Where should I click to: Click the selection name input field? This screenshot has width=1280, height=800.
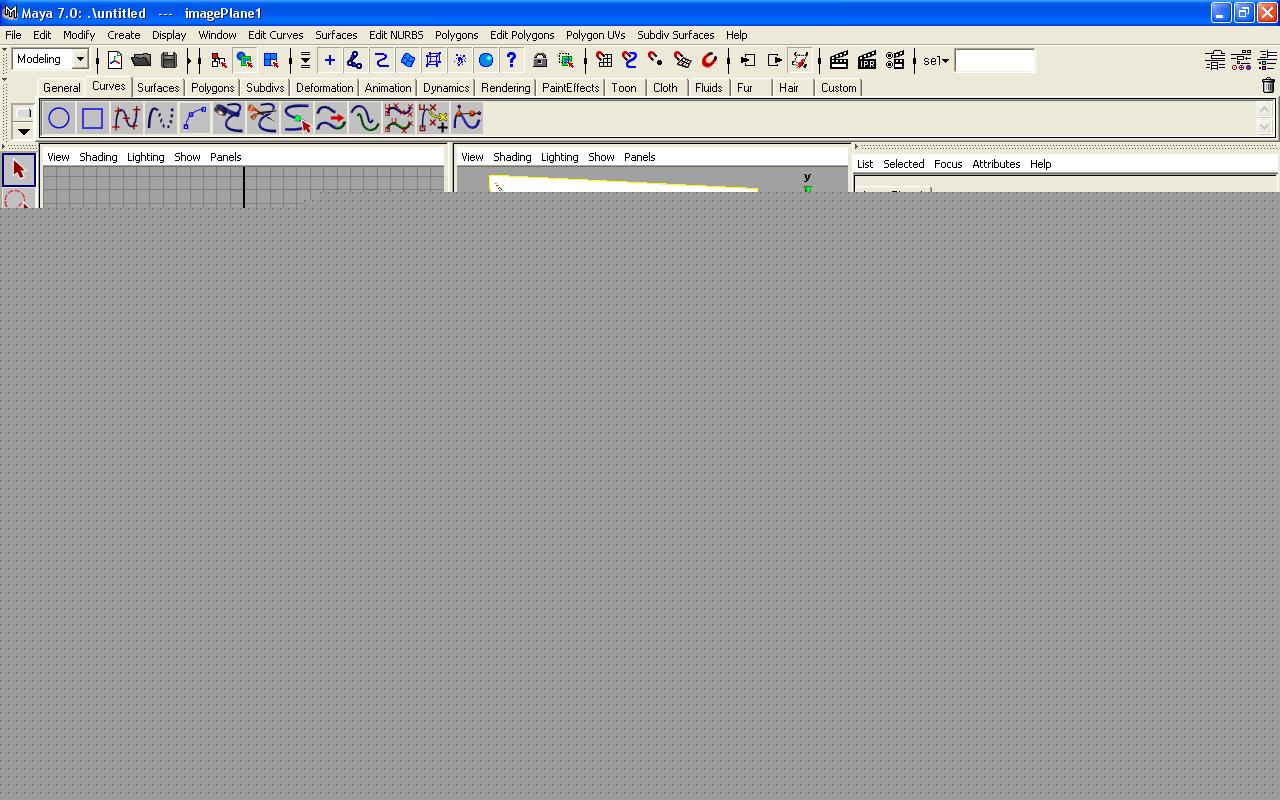pos(995,61)
